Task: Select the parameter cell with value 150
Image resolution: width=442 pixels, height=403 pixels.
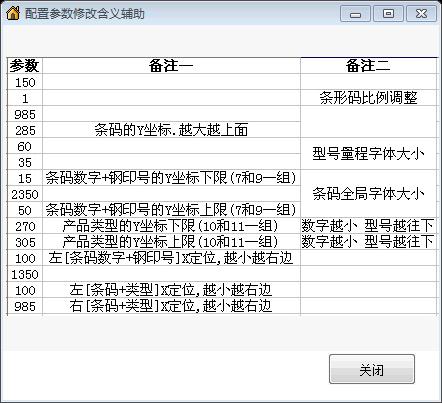Action: tap(25, 82)
